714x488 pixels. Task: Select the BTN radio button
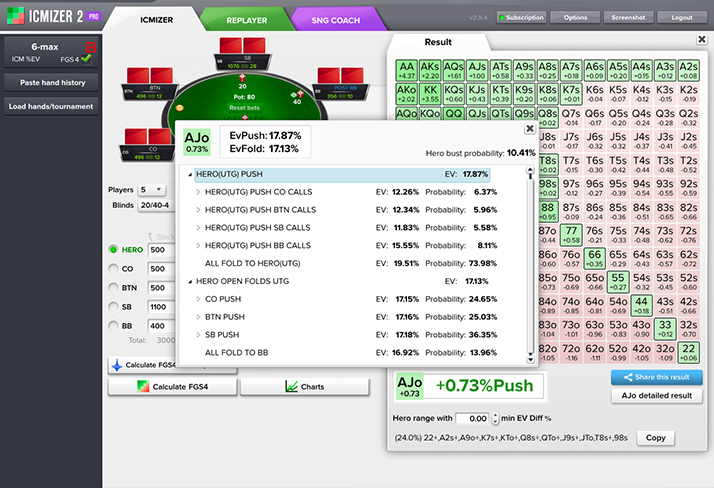click(113, 288)
